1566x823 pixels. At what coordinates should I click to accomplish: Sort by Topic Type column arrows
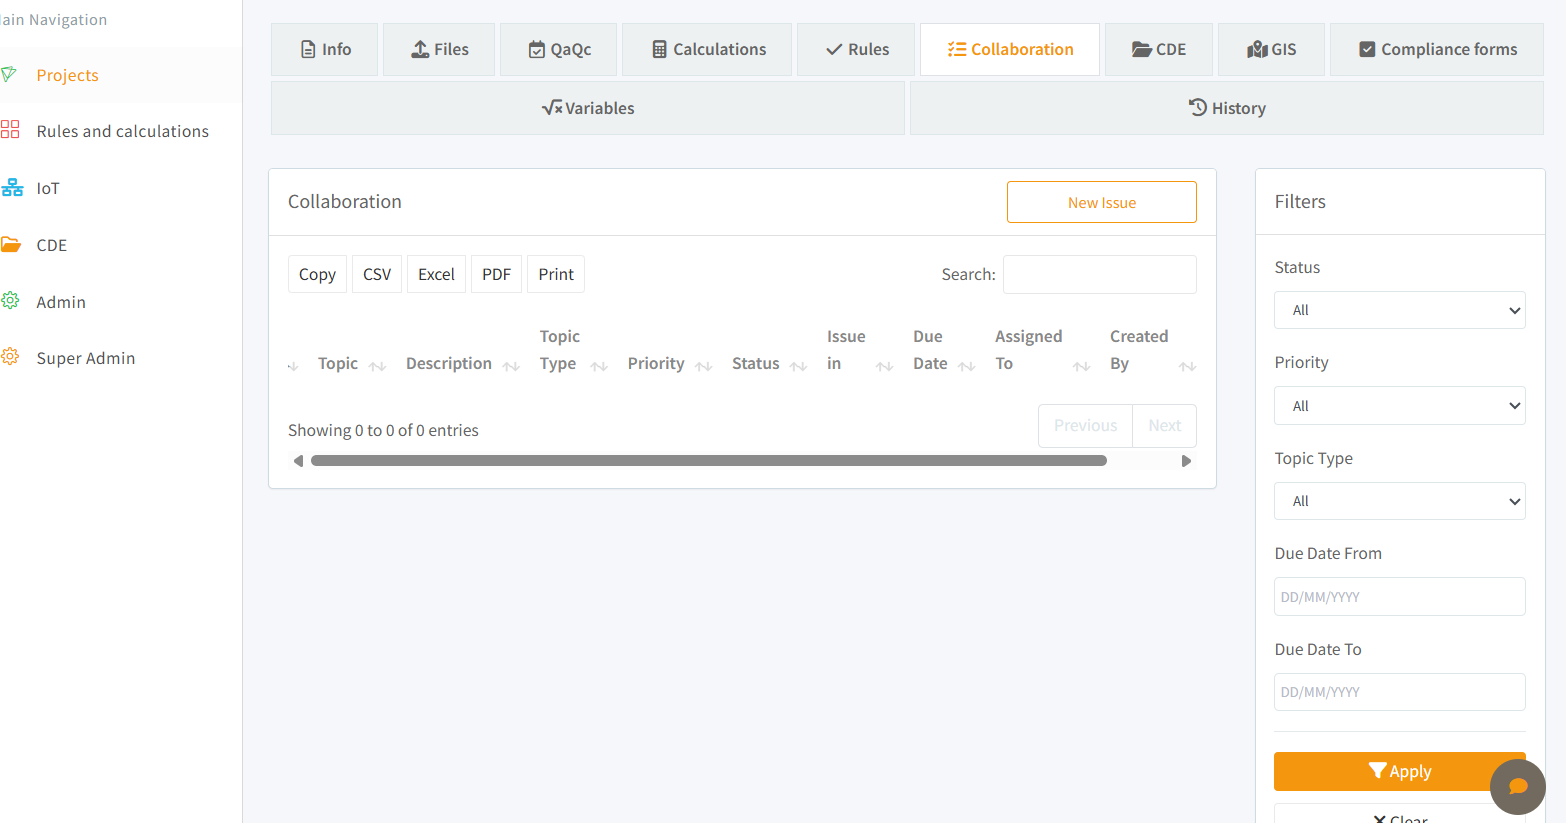tap(599, 366)
